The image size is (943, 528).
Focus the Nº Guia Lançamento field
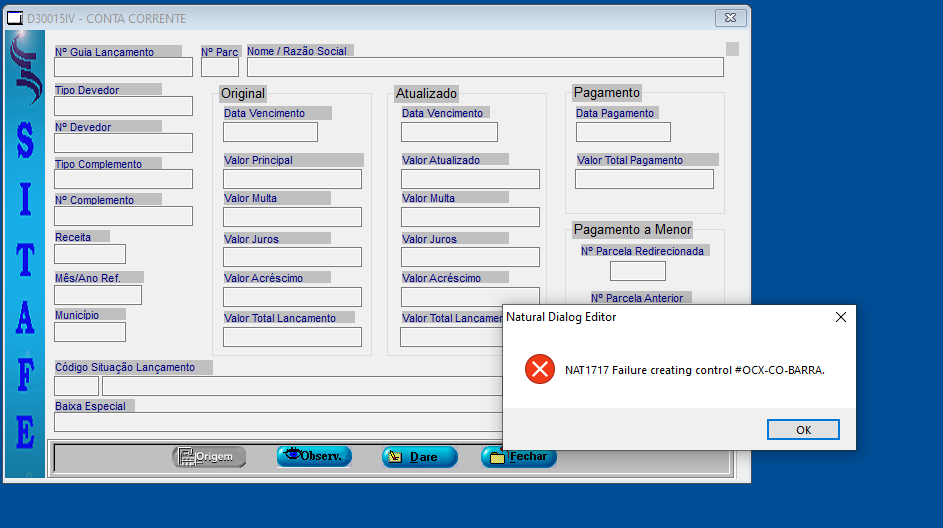pyautogui.click(x=123, y=68)
